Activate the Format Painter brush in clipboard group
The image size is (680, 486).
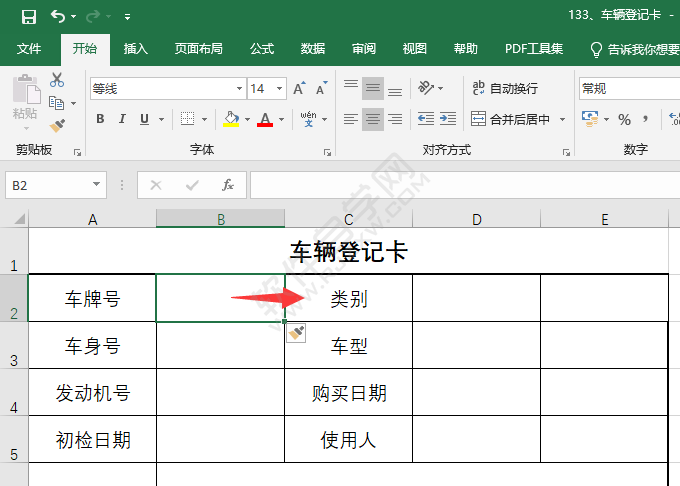click(x=57, y=125)
